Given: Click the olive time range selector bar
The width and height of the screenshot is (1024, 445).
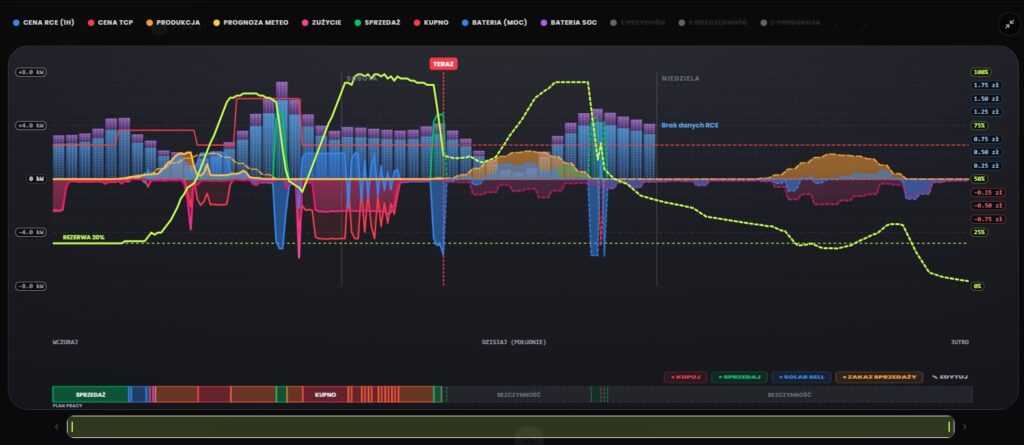Looking at the screenshot, I should pyautogui.click(x=511, y=427).
